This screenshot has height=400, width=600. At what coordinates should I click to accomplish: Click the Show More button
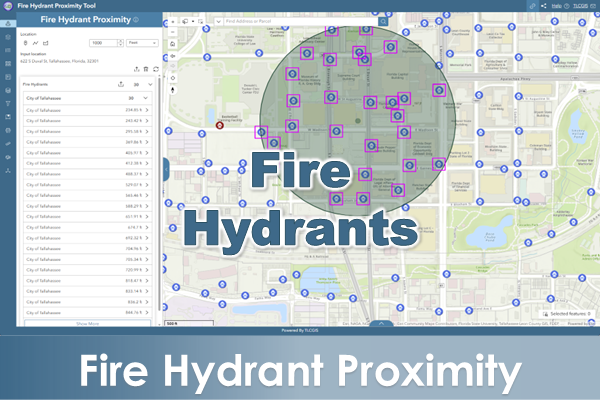point(88,323)
